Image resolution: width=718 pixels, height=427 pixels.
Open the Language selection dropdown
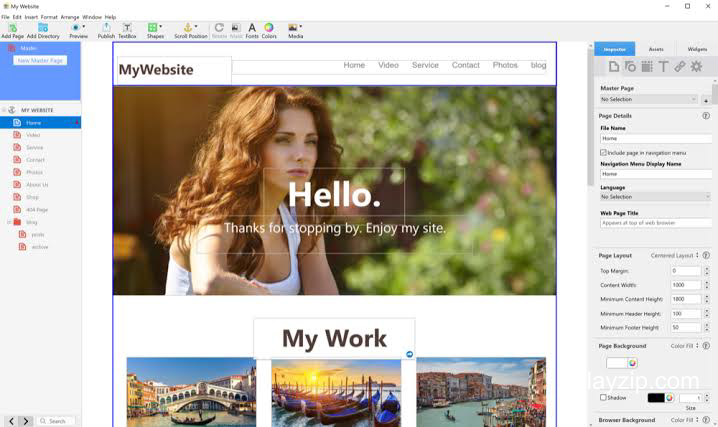[x=656, y=197]
